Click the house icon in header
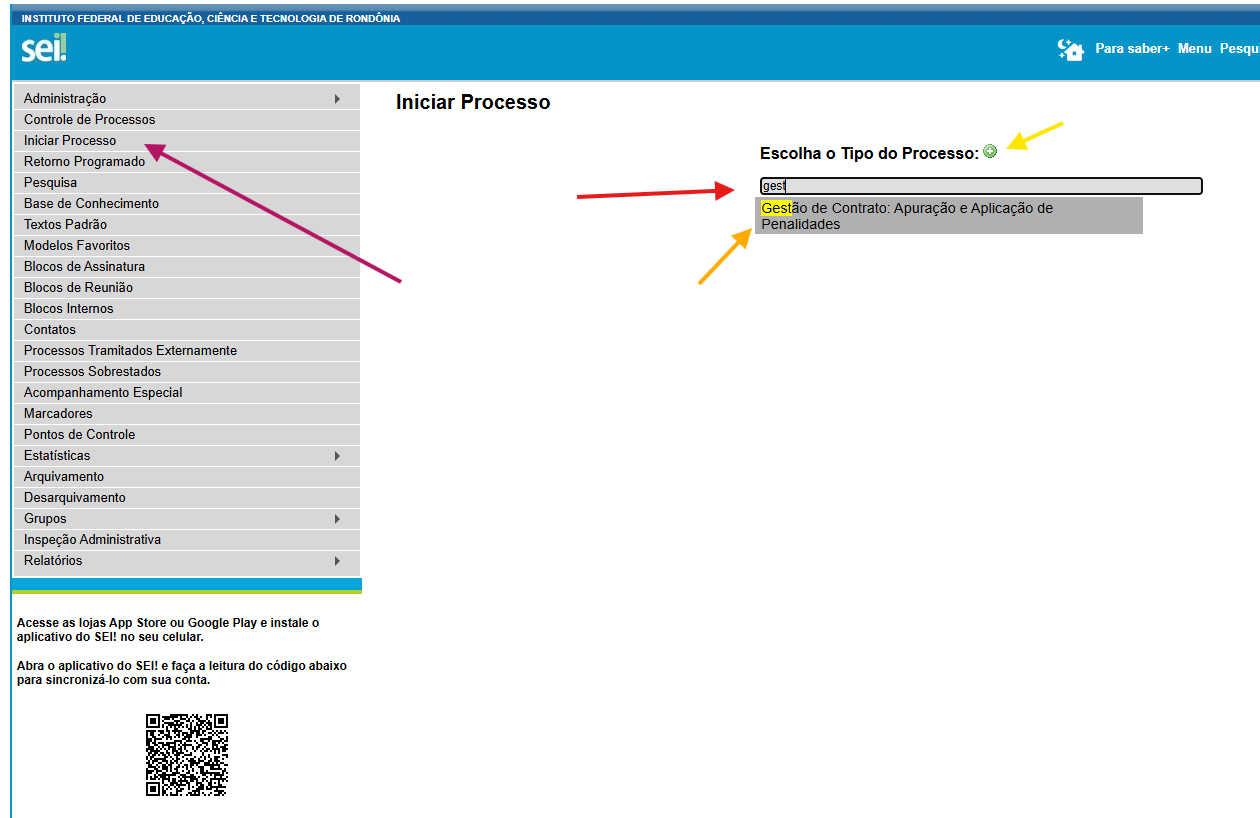 [1071, 49]
